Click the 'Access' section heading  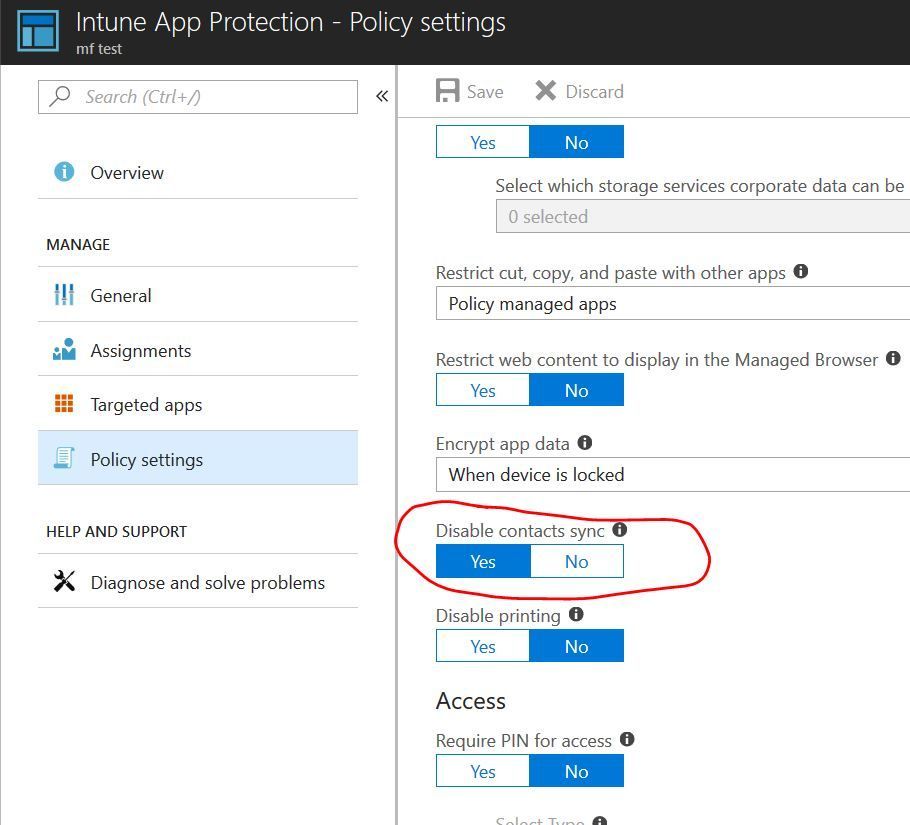(471, 701)
